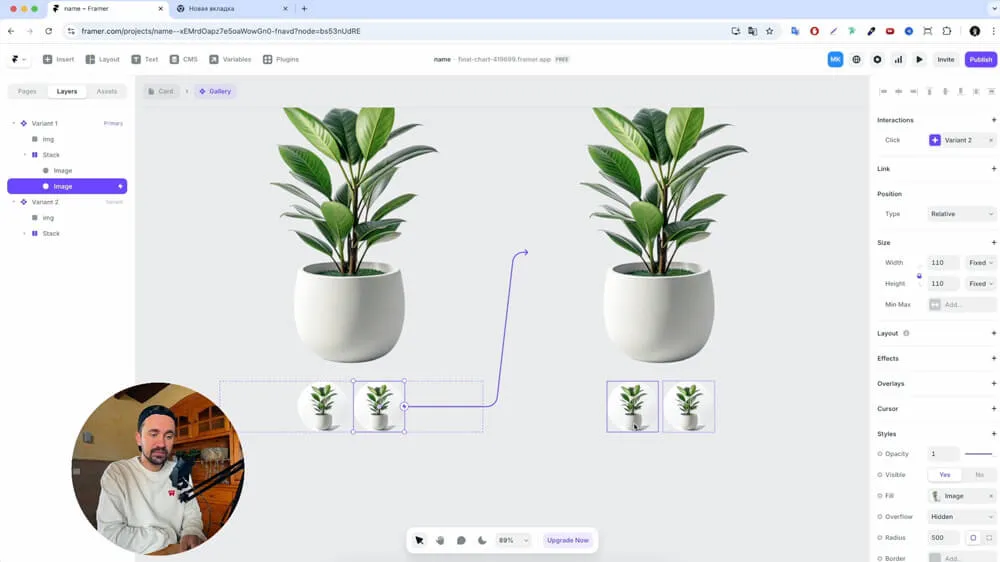Image resolution: width=1000 pixels, height=562 pixels.
Task: Select the Gallery breadcrumb item
Action: [215, 91]
